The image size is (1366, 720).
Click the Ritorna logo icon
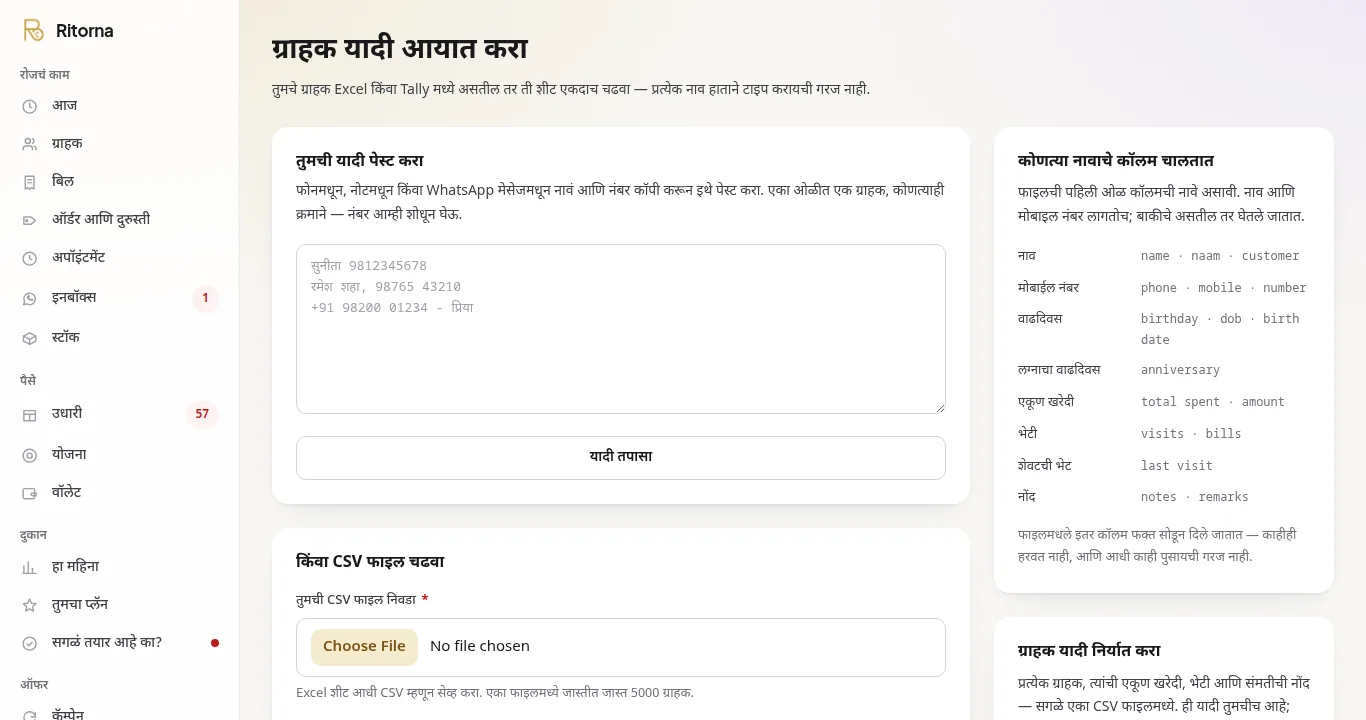click(x=34, y=30)
